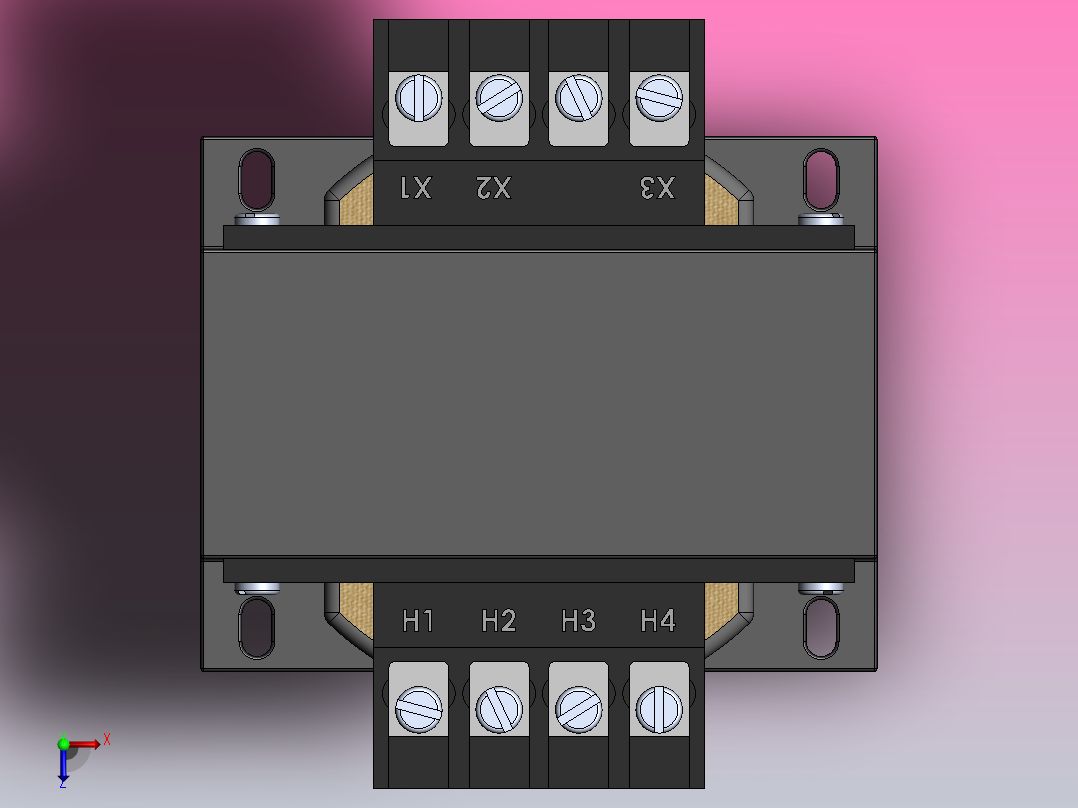Click the green origin ball of the triad
Screen dimensions: 1078x808
[63, 743]
